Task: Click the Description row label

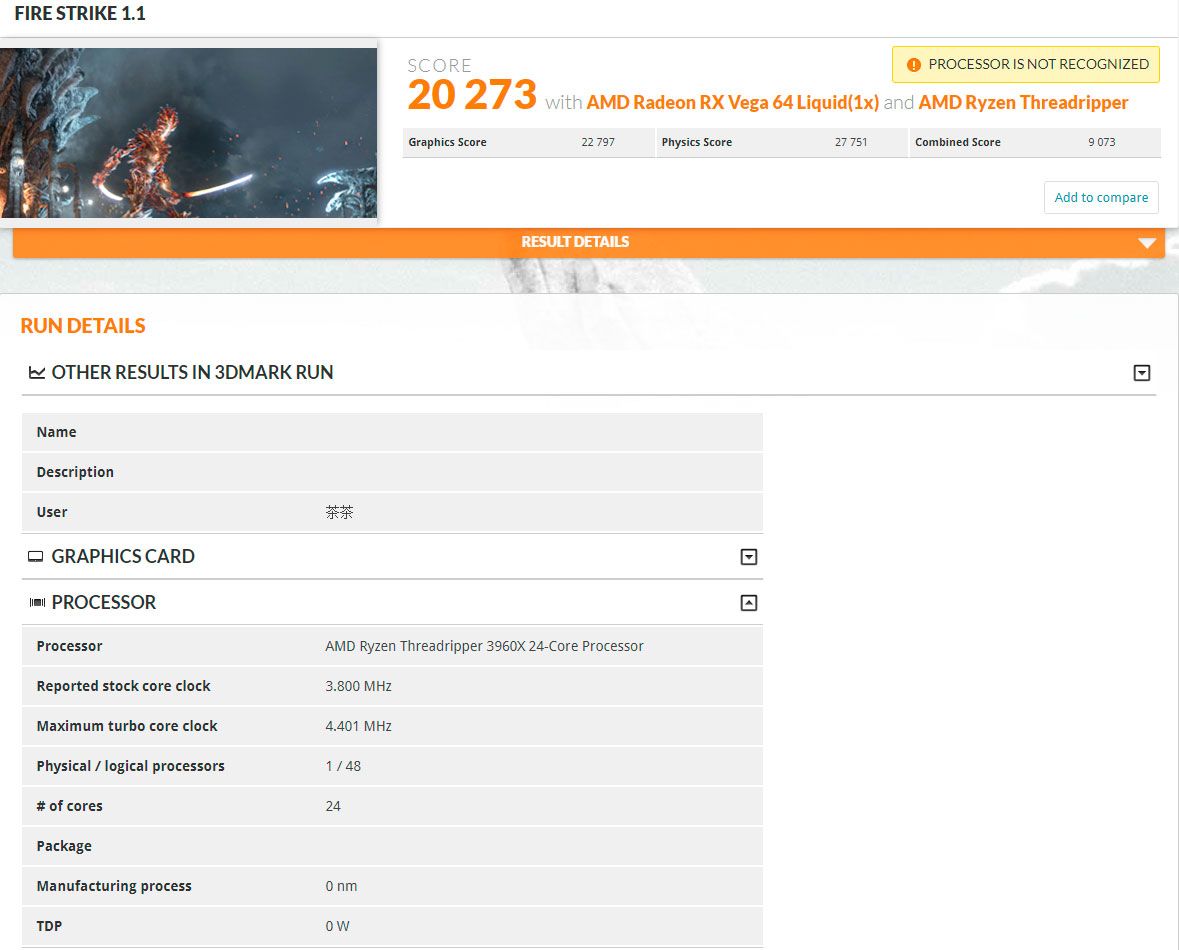Action: 75,472
